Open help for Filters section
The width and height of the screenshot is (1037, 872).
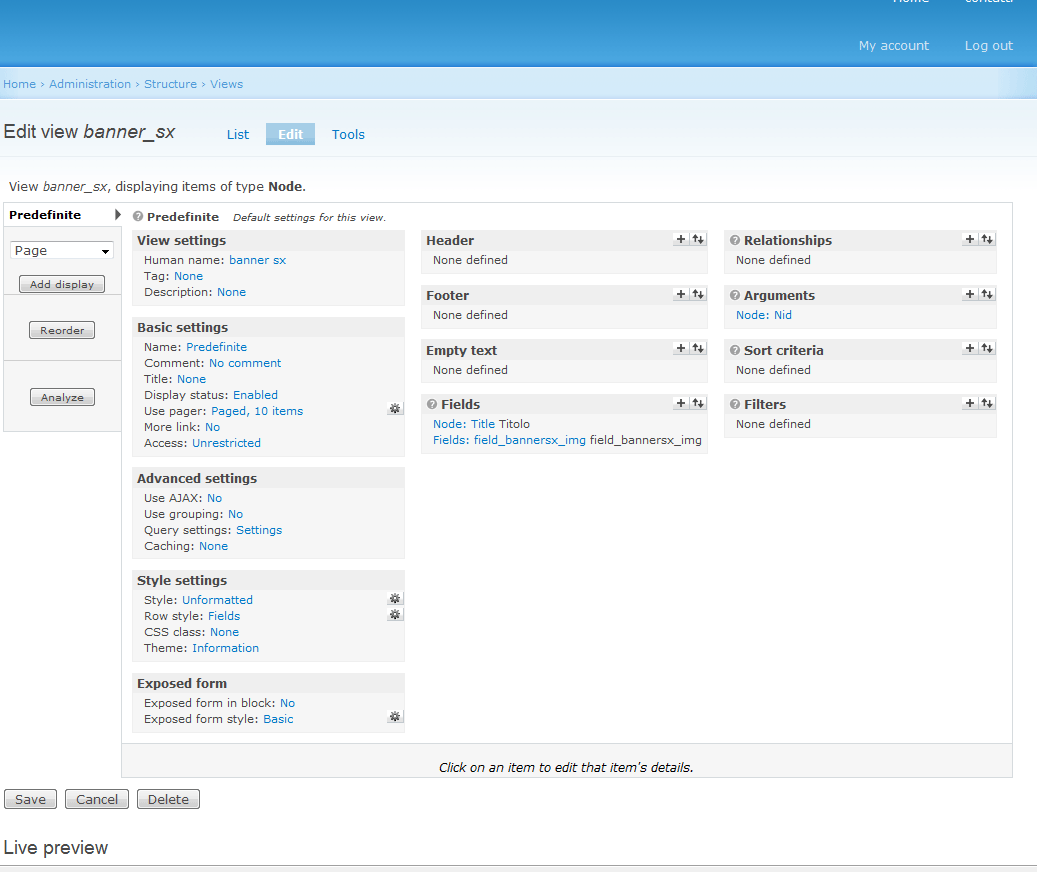point(735,404)
